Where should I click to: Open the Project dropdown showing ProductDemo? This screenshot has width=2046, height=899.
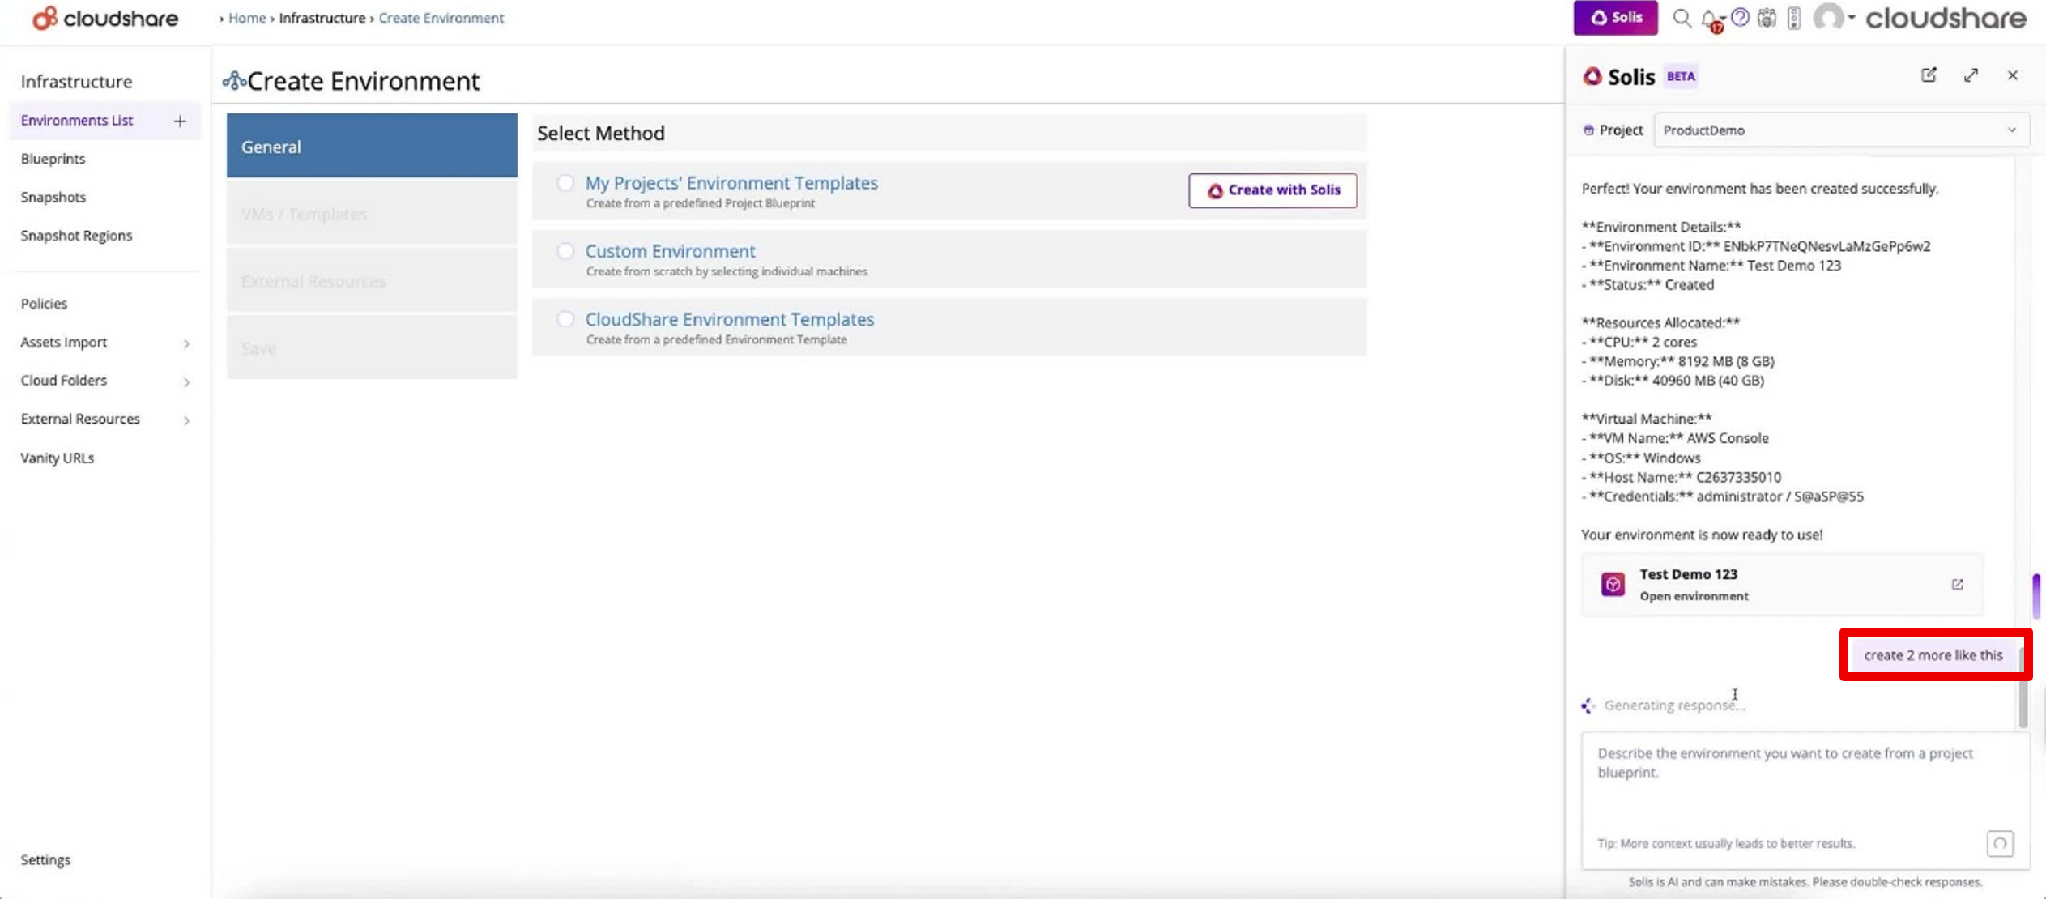click(1841, 130)
